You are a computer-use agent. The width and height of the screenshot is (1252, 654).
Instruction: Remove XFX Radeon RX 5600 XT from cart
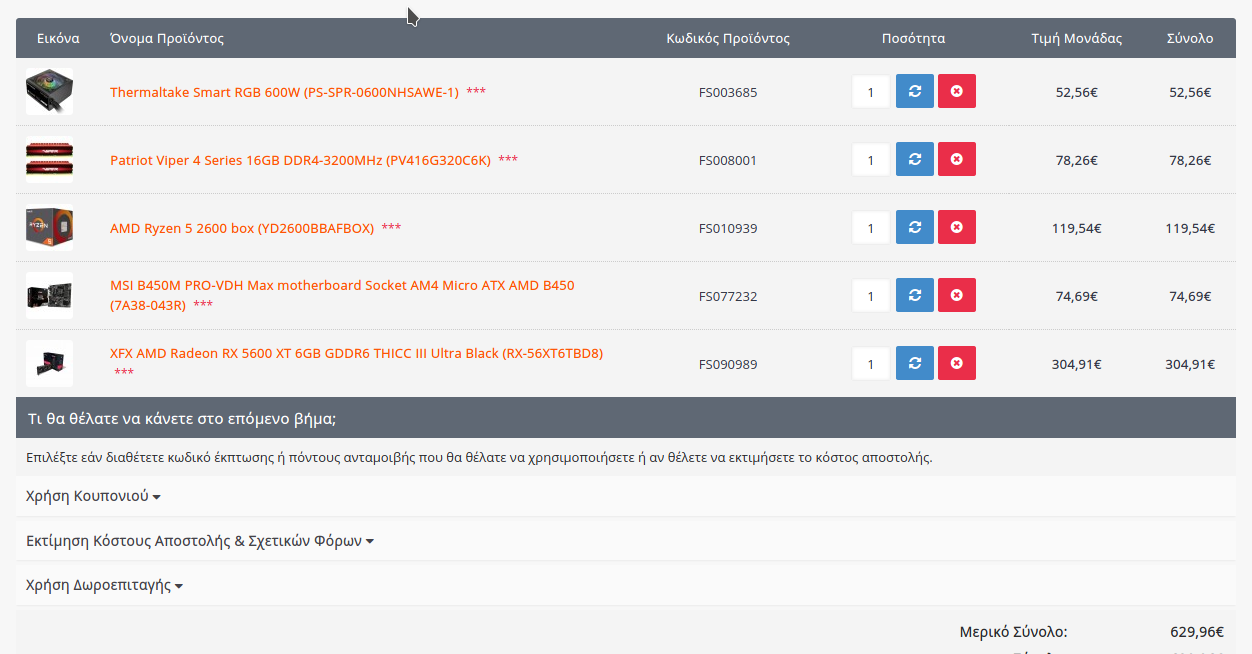pyautogui.click(x=956, y=363)
